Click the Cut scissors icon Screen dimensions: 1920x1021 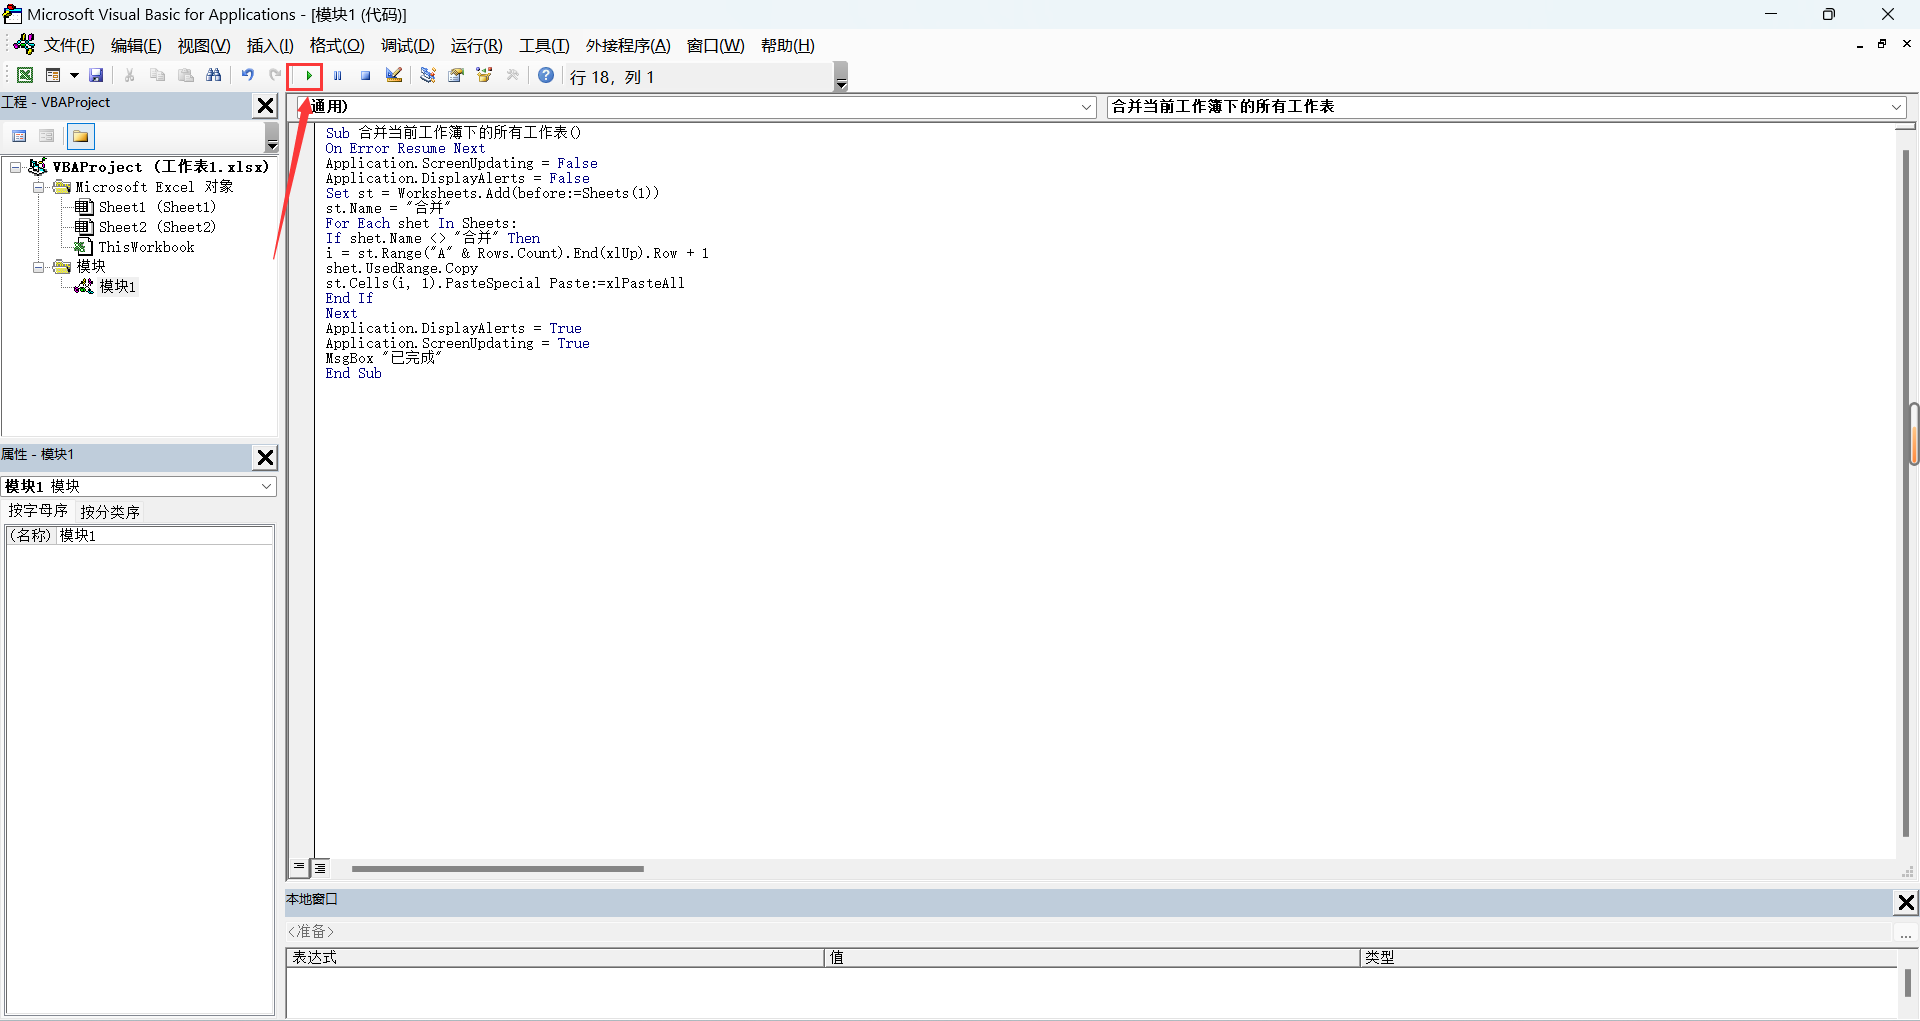coord(129,76)
